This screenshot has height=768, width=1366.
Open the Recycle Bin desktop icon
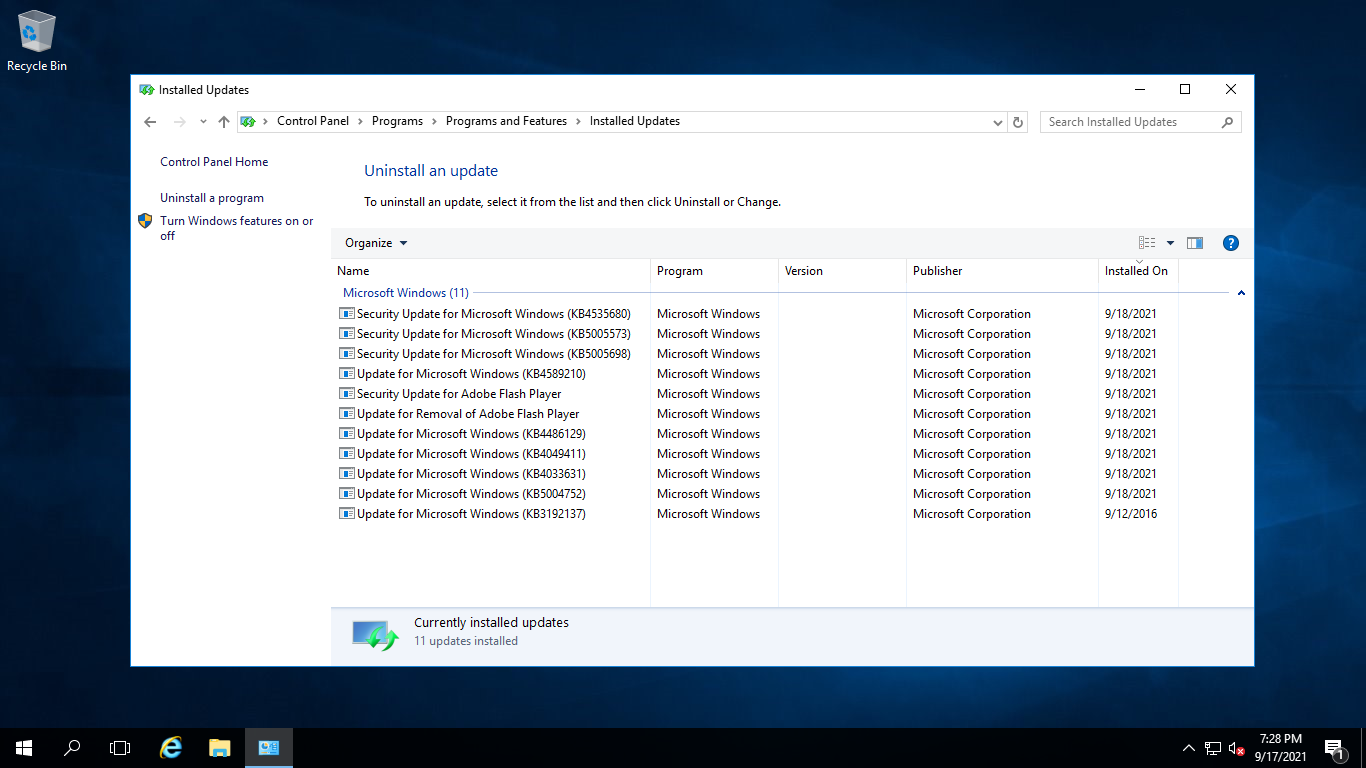37,40
